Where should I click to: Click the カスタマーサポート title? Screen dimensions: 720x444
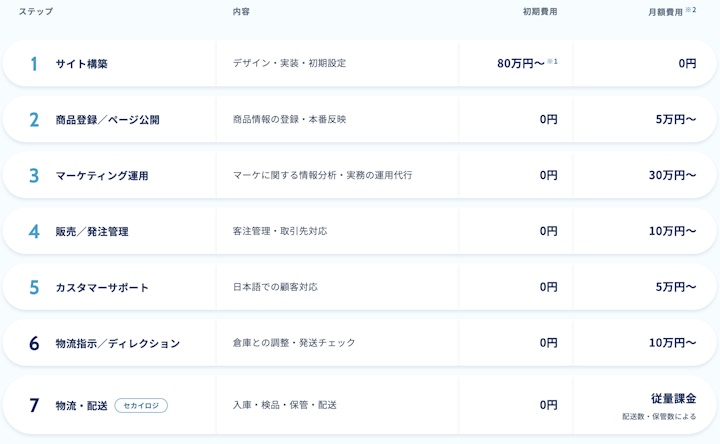(x=102, y=287)
